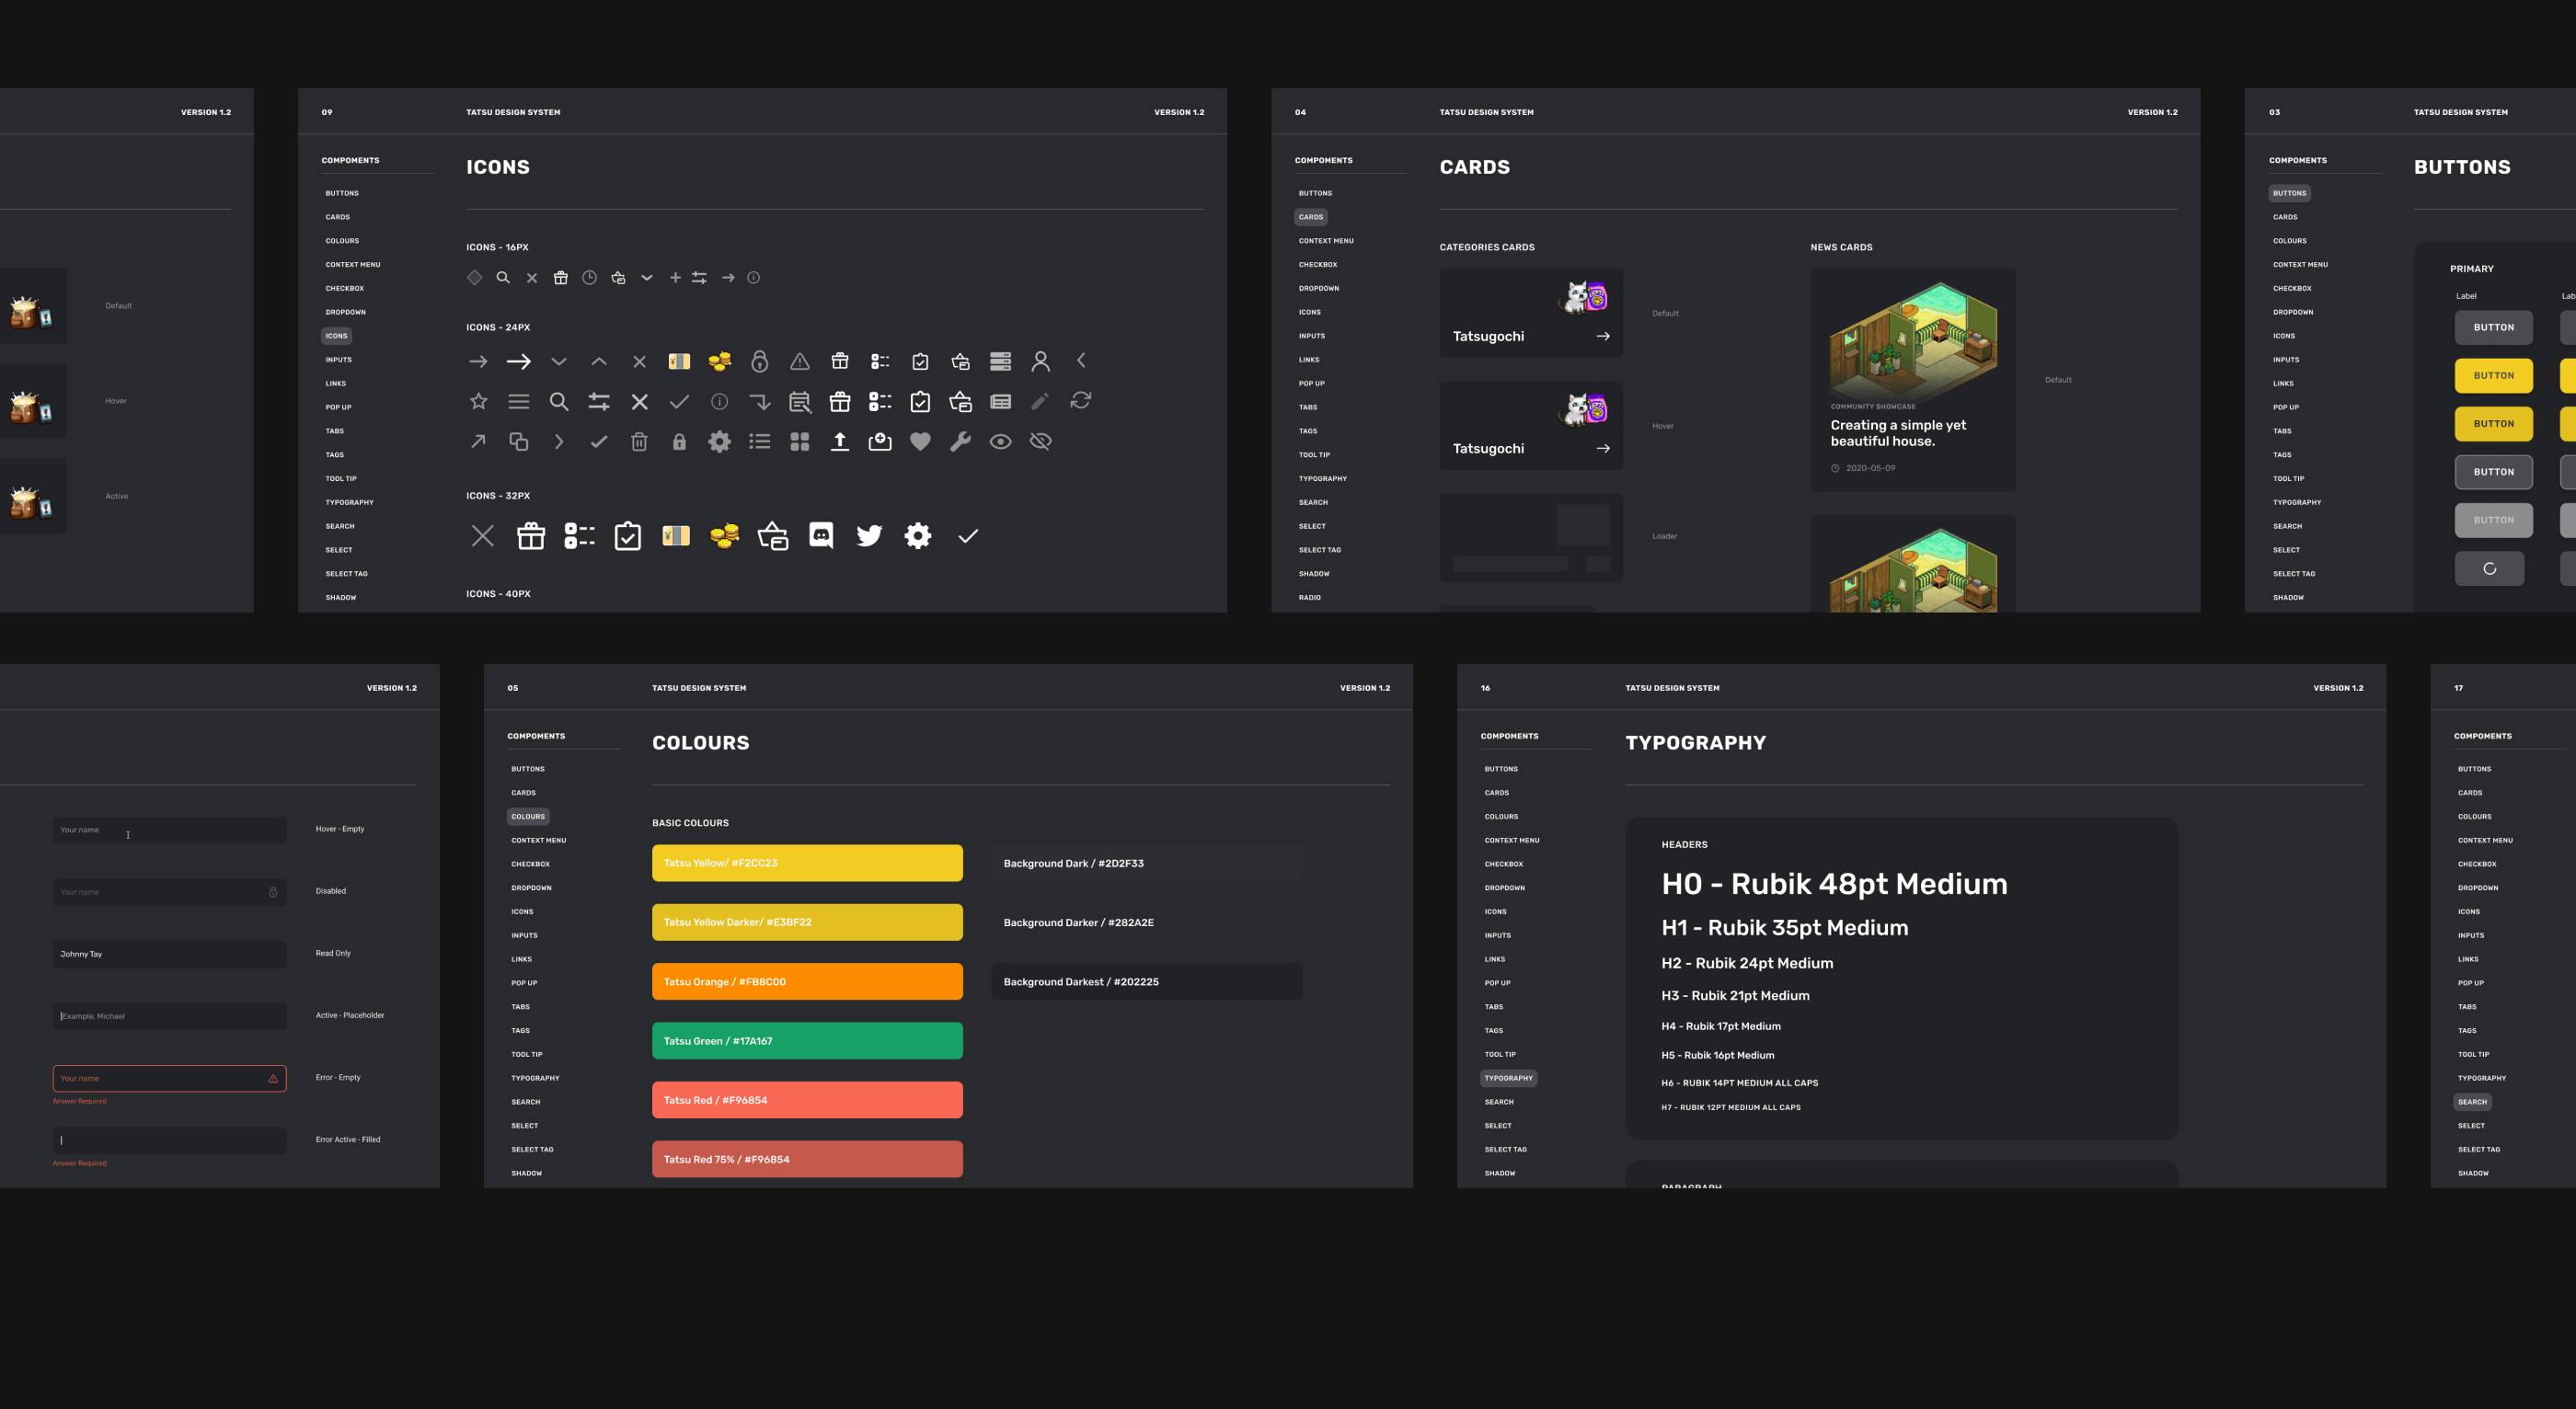Screen dimensions: 2576x1409
Task: Click the loading spinner button
Action: (2489, 569)
